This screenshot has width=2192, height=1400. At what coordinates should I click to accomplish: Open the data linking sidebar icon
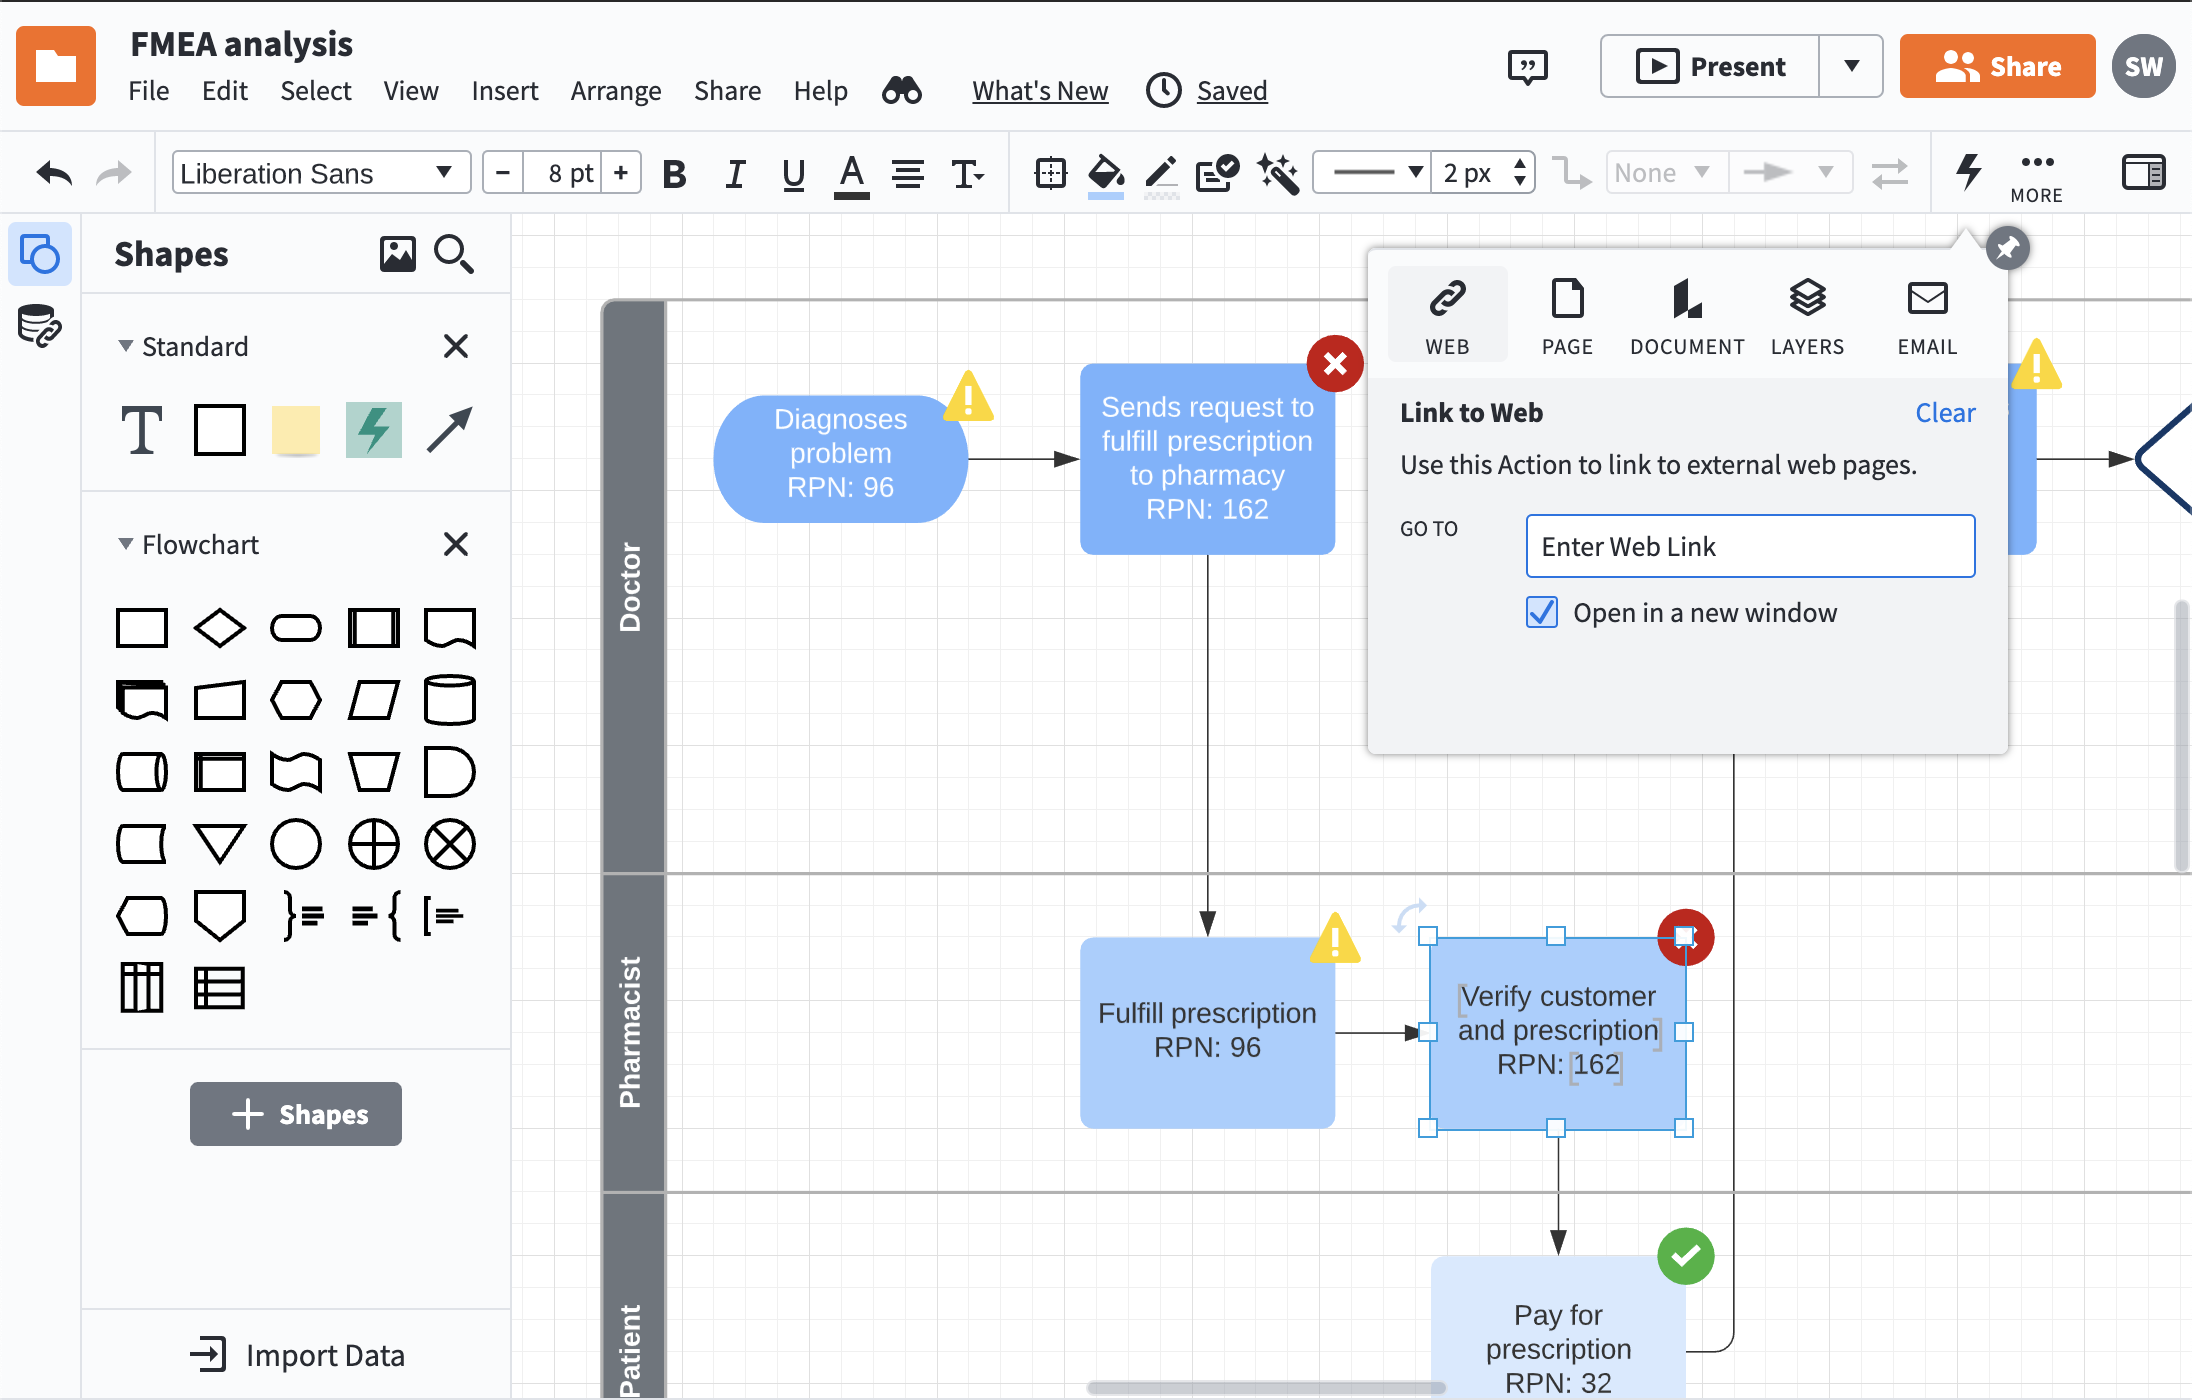pyautogui.click(x=40, y=327)
